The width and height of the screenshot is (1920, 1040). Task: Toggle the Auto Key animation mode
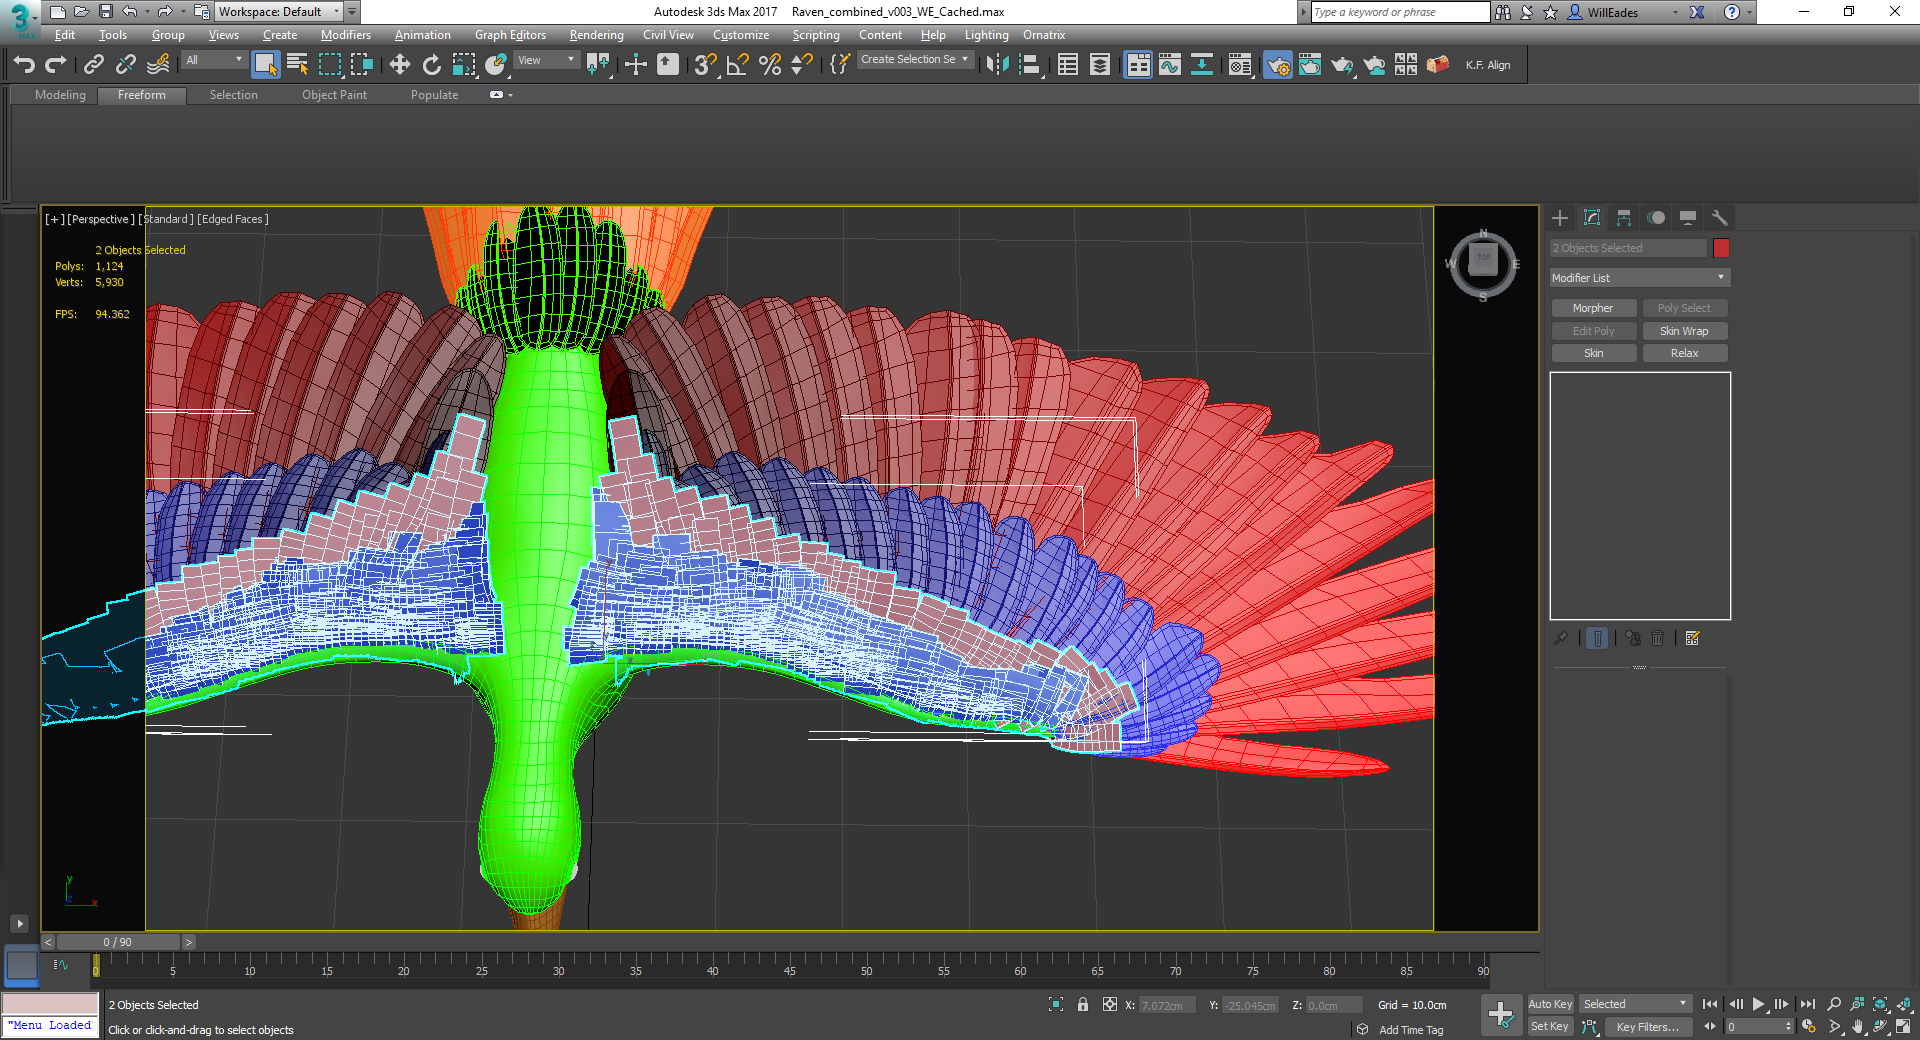coord(1550,1004)
